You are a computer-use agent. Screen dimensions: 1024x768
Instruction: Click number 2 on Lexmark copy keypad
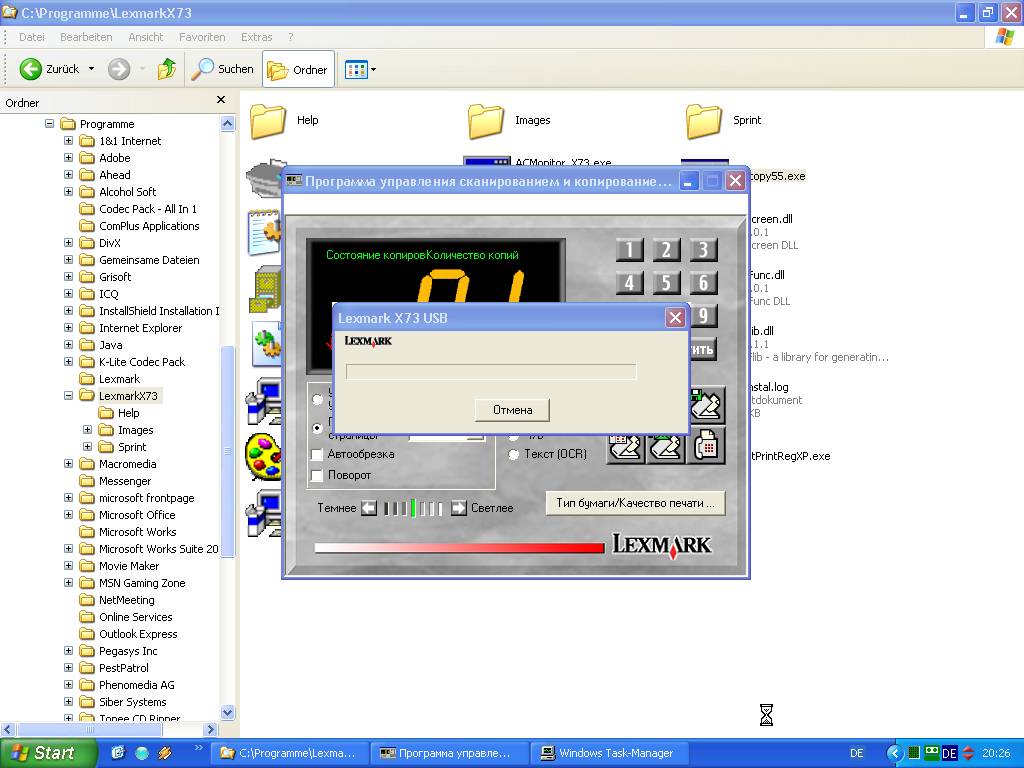(666, 249)
